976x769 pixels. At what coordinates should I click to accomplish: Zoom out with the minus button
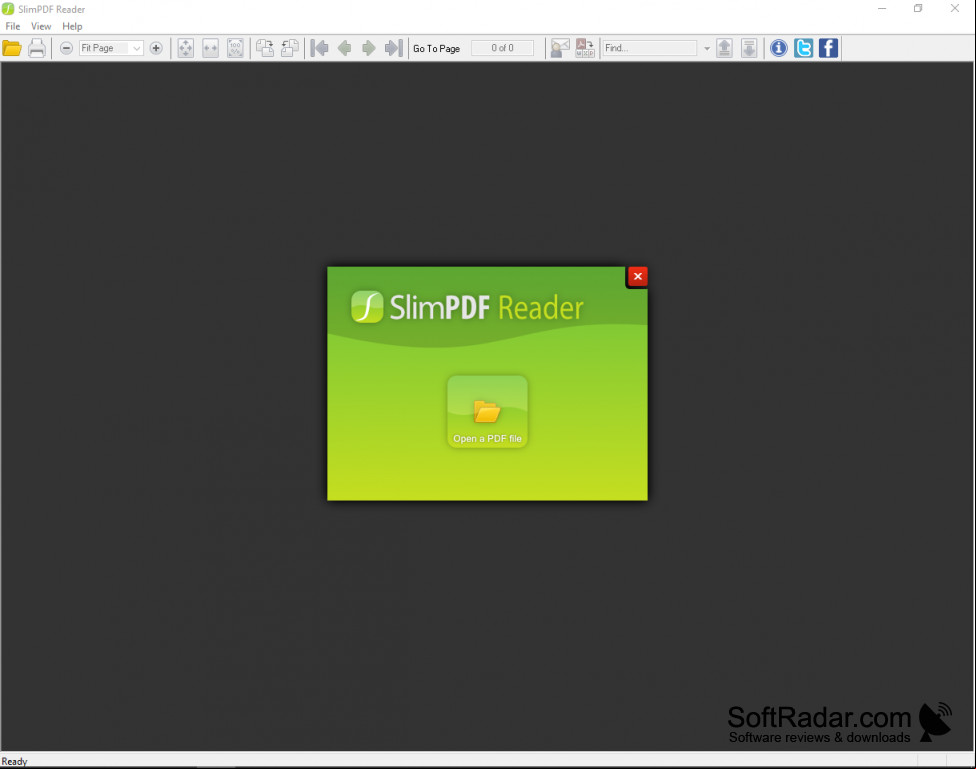click(x=66, y=48)
